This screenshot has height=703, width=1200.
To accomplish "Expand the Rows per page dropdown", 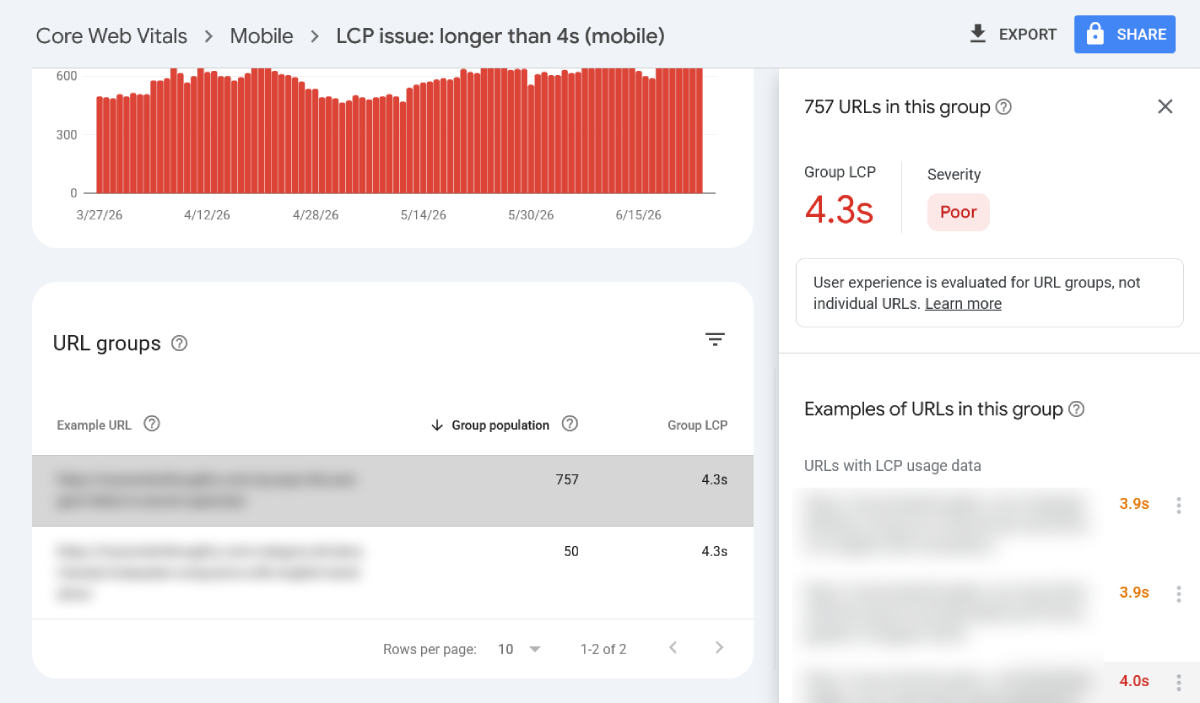I will pyautogui.click(x=520, y=649).
